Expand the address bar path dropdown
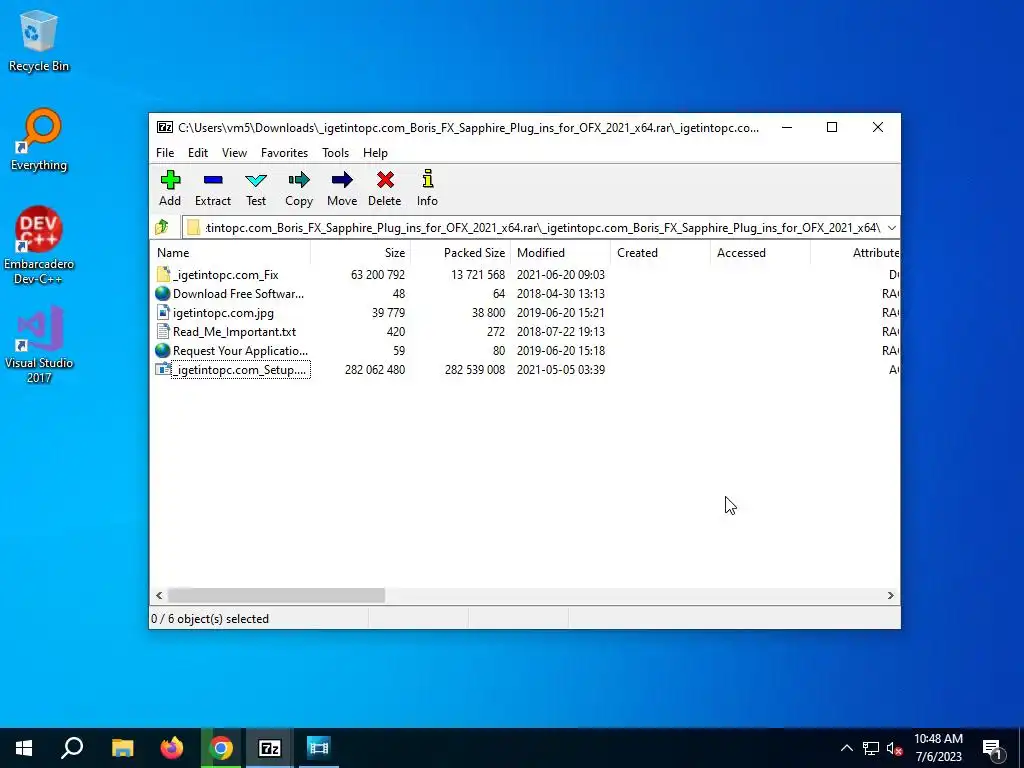The image size is (1024, 768). pos(891,227)
